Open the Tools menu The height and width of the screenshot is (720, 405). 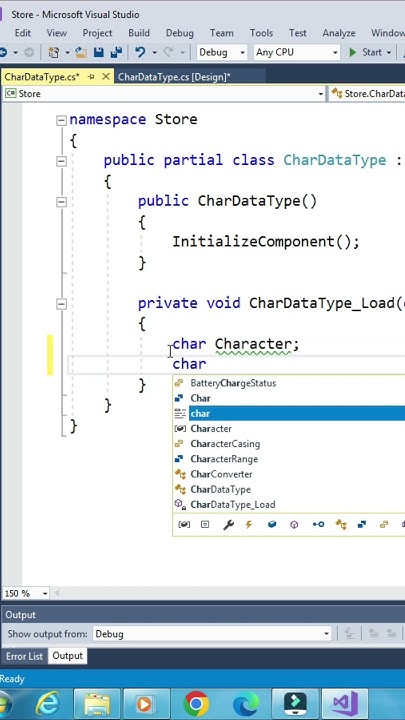(261, 33)
